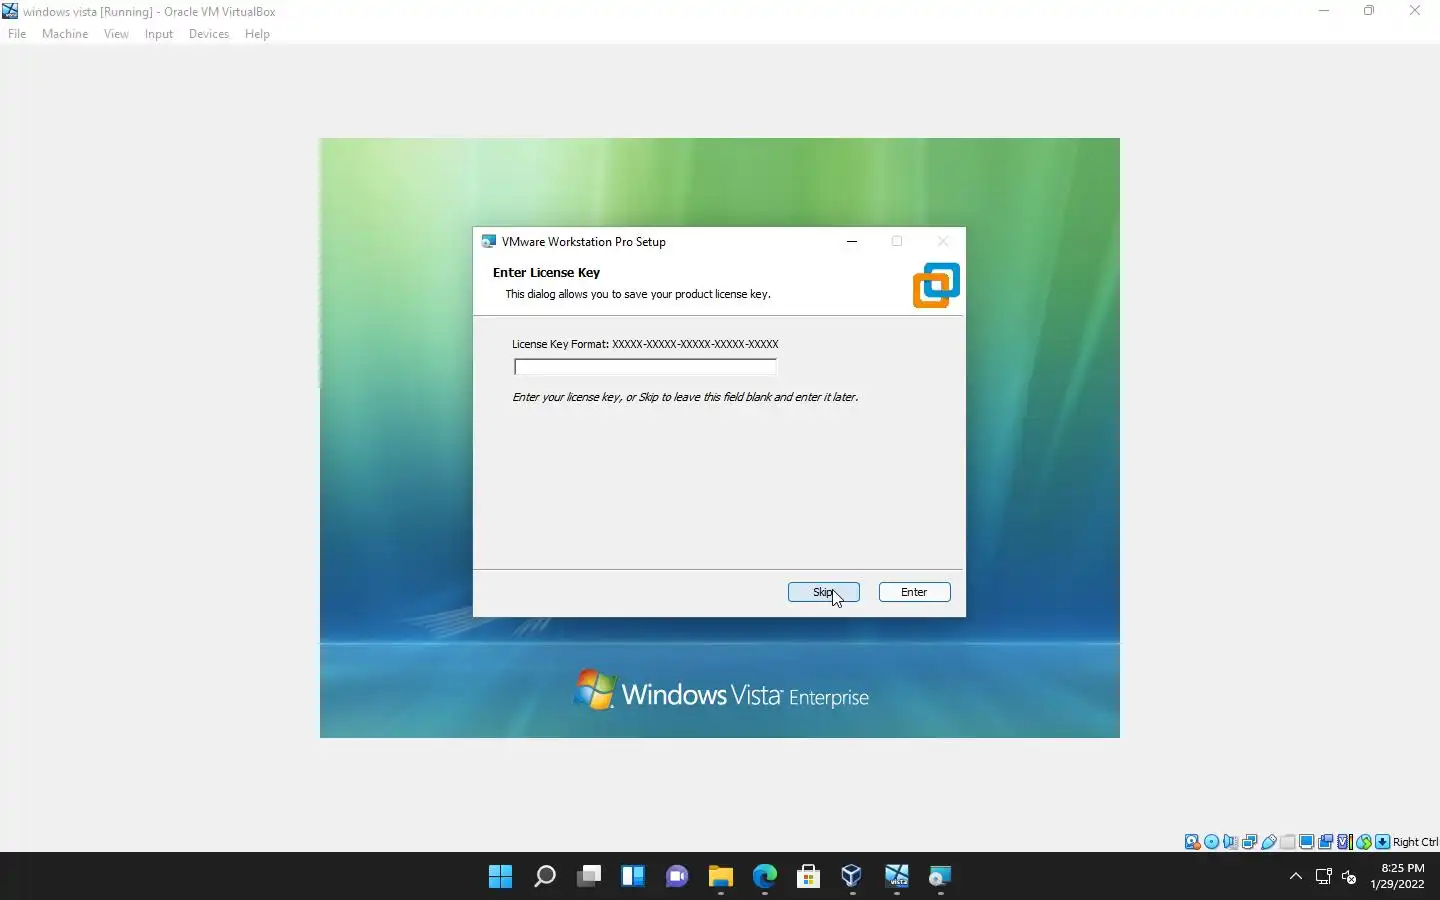This screenshot has width=1440, height=900.
Task: Open the Devices menu
Action: (208, 34)
